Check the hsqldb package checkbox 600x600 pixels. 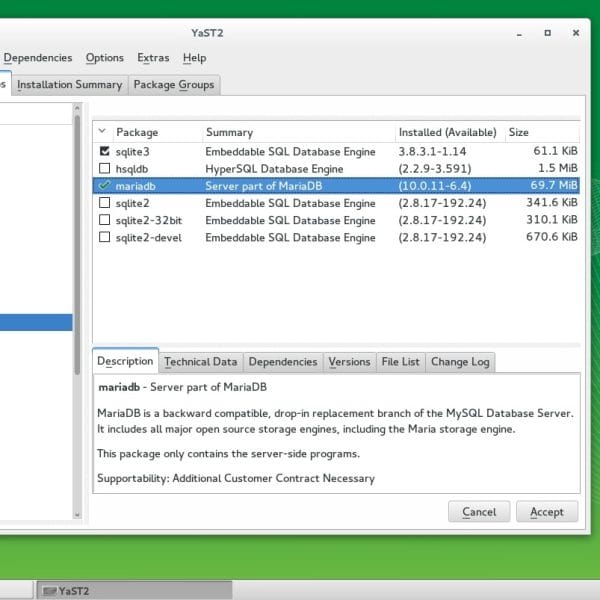pos(104,168)
